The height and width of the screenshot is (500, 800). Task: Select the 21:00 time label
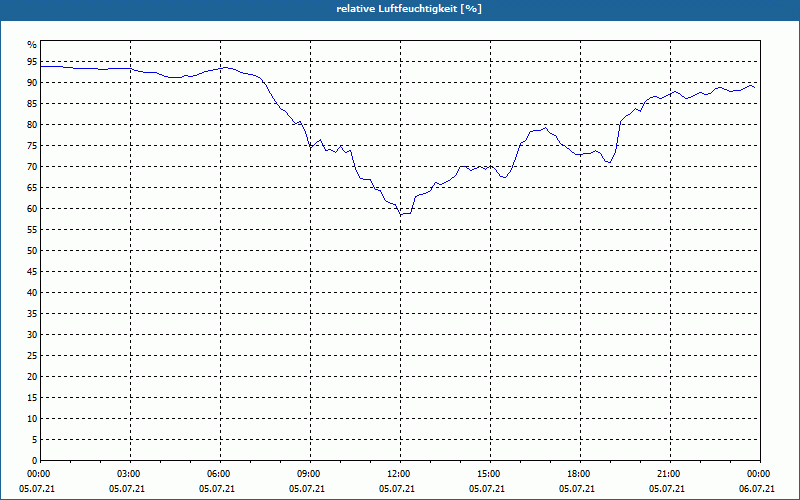670,474
